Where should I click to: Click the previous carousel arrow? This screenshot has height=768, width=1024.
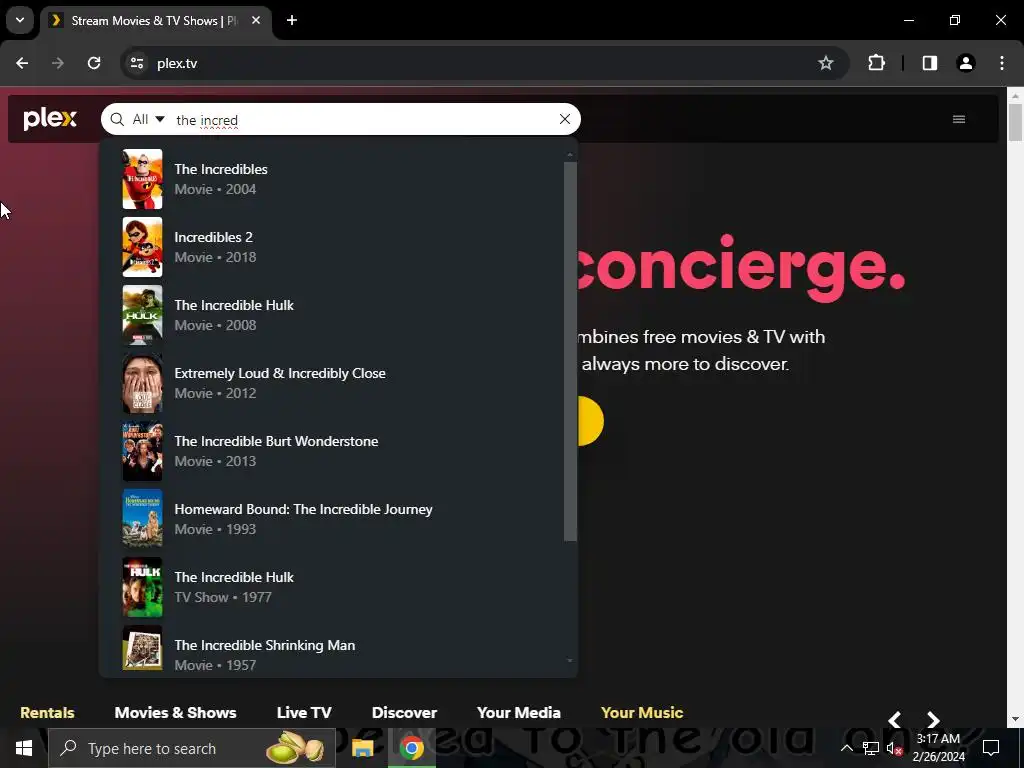click(x=895, y=720)
